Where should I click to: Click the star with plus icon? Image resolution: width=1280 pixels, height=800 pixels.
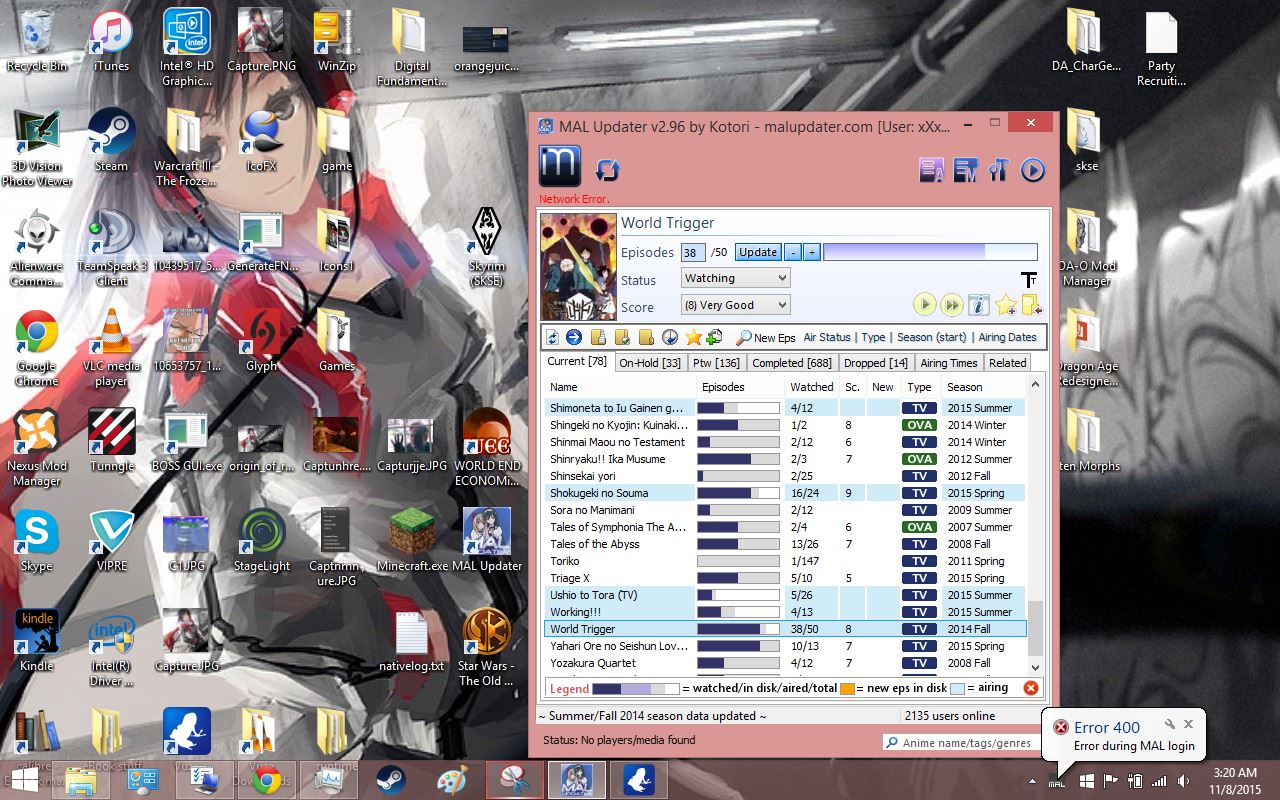[x=1005, y=304]
